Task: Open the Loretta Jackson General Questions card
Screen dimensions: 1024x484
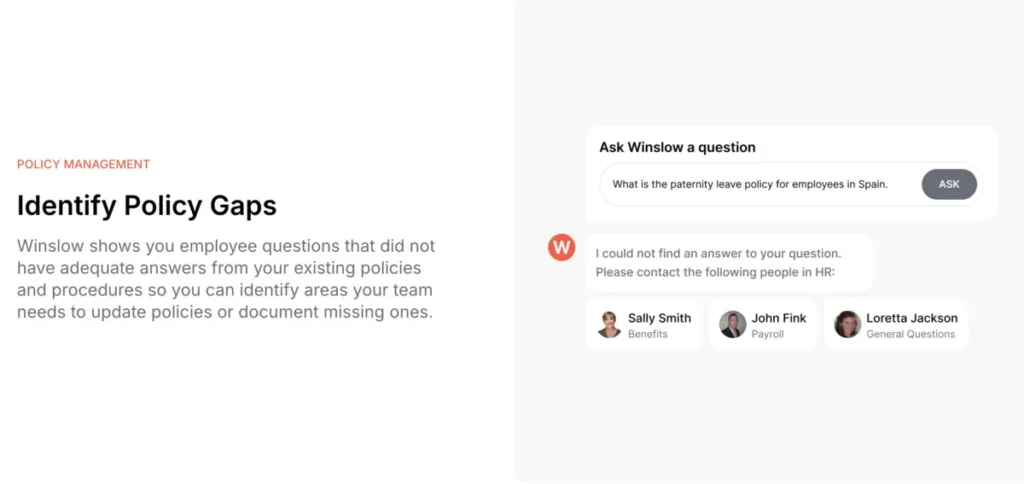Action: (x=896, y=325)
